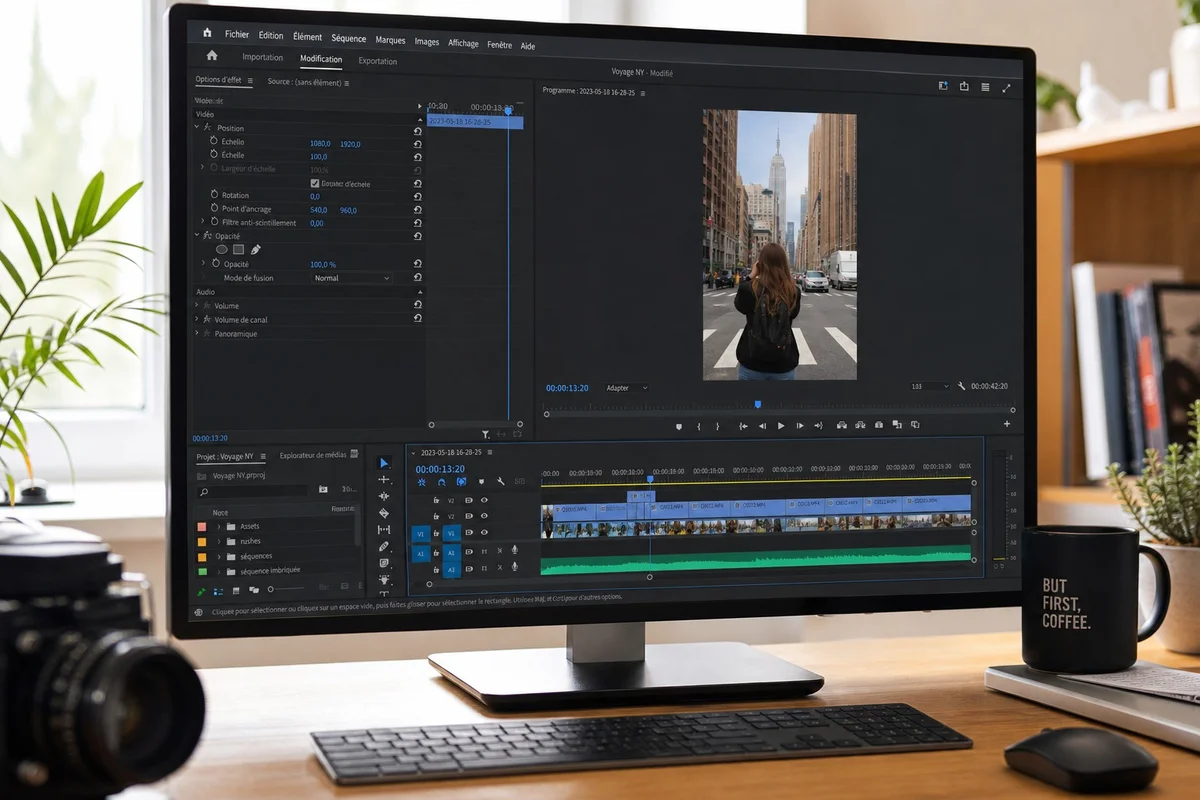
Task: Open the Adapter zoom level dropdown
Action: 626,388
